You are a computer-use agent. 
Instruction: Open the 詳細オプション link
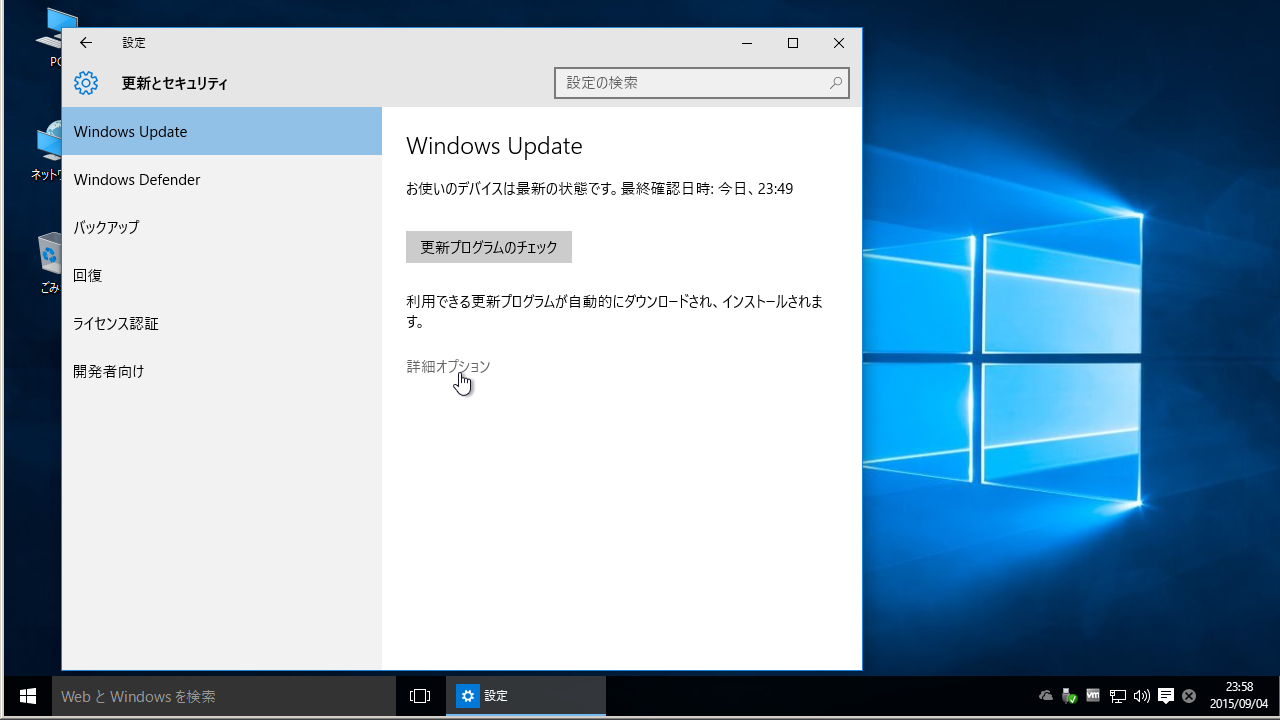coord(448,366)
